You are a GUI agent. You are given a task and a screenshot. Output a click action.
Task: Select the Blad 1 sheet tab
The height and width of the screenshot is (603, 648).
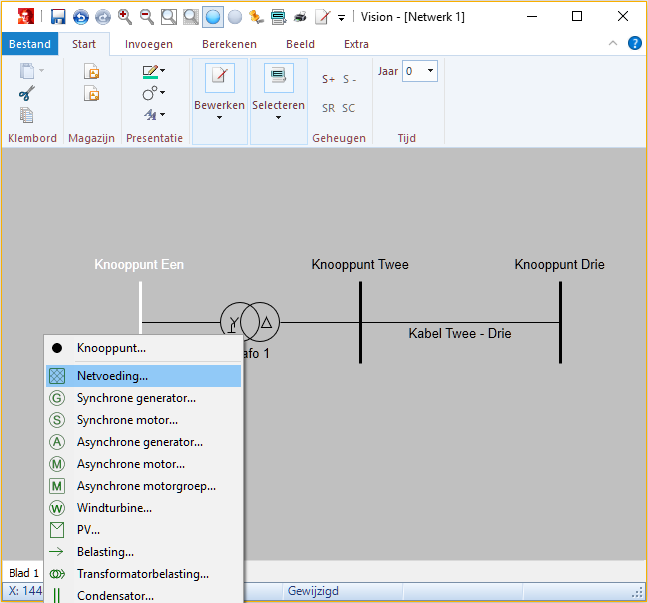pyautogui.click(x=23, y=573)
